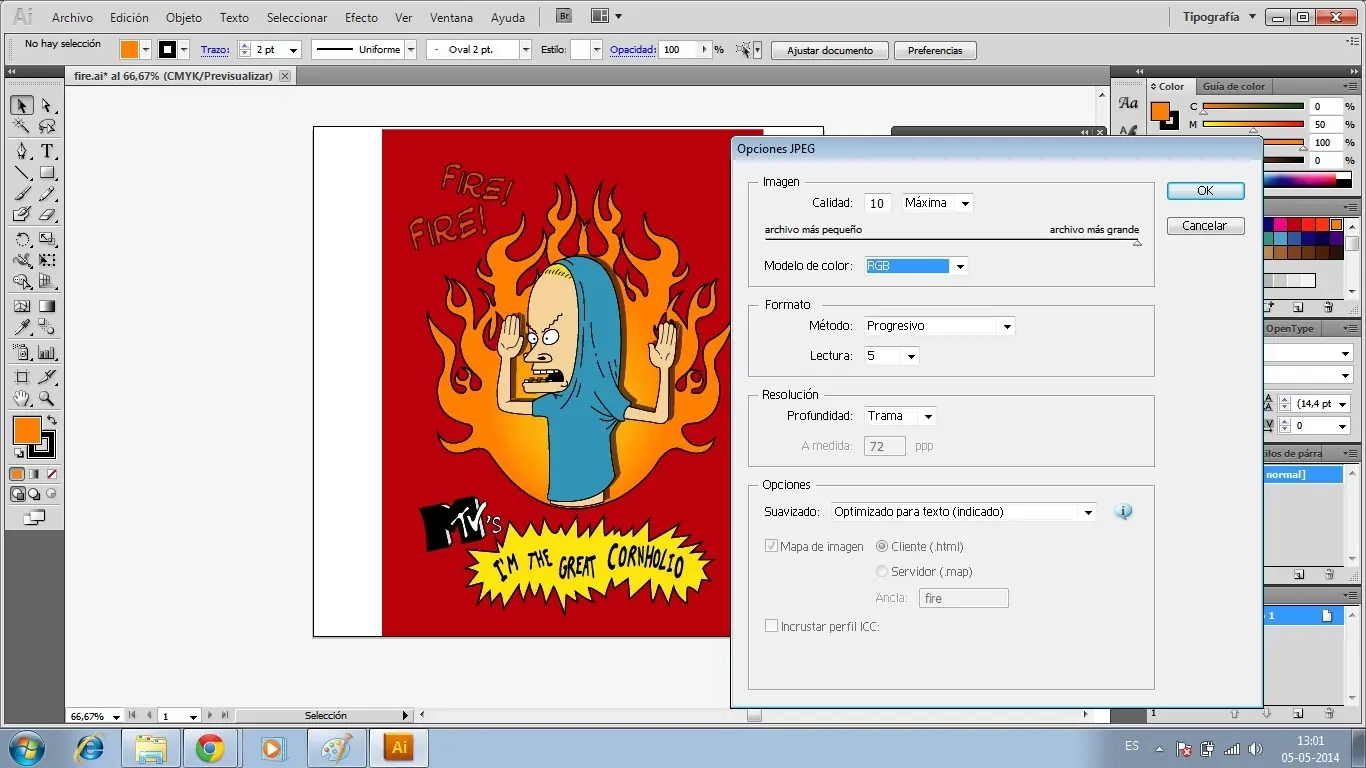
Task: Activate the Type (T) tool
Action: [x=47, y=151]
